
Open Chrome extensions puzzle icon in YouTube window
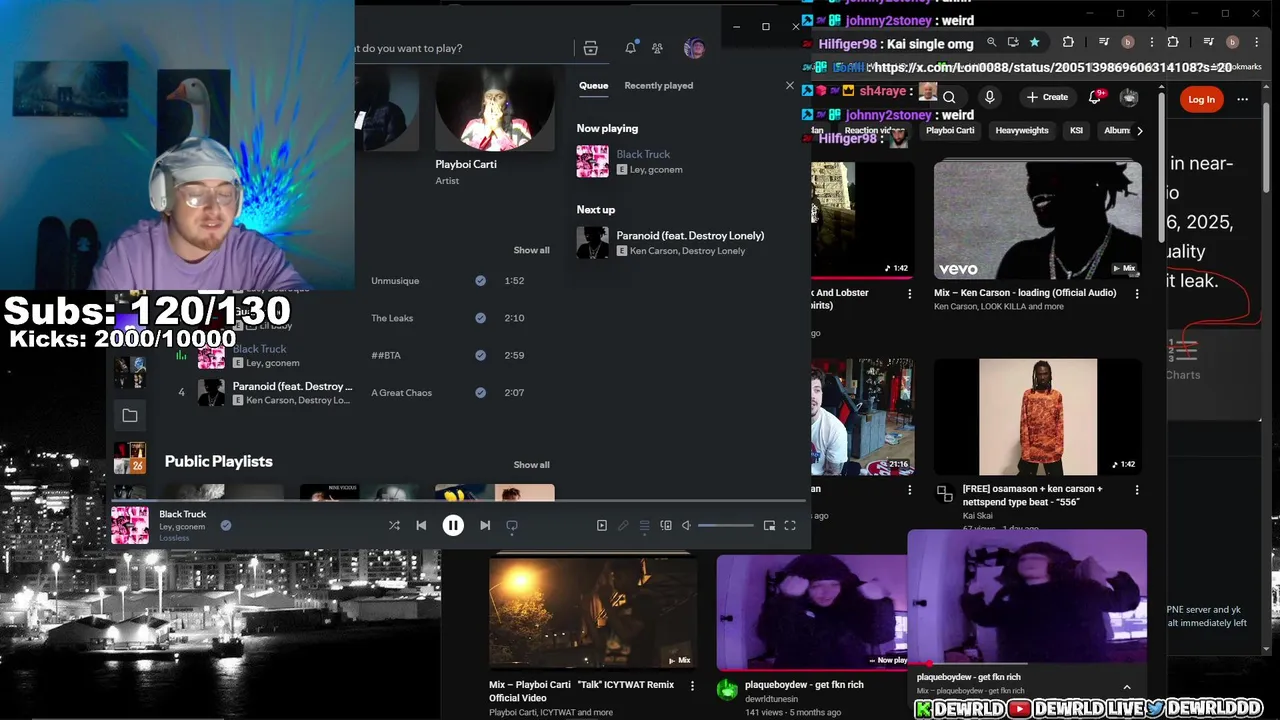(x=1068, y=42)
